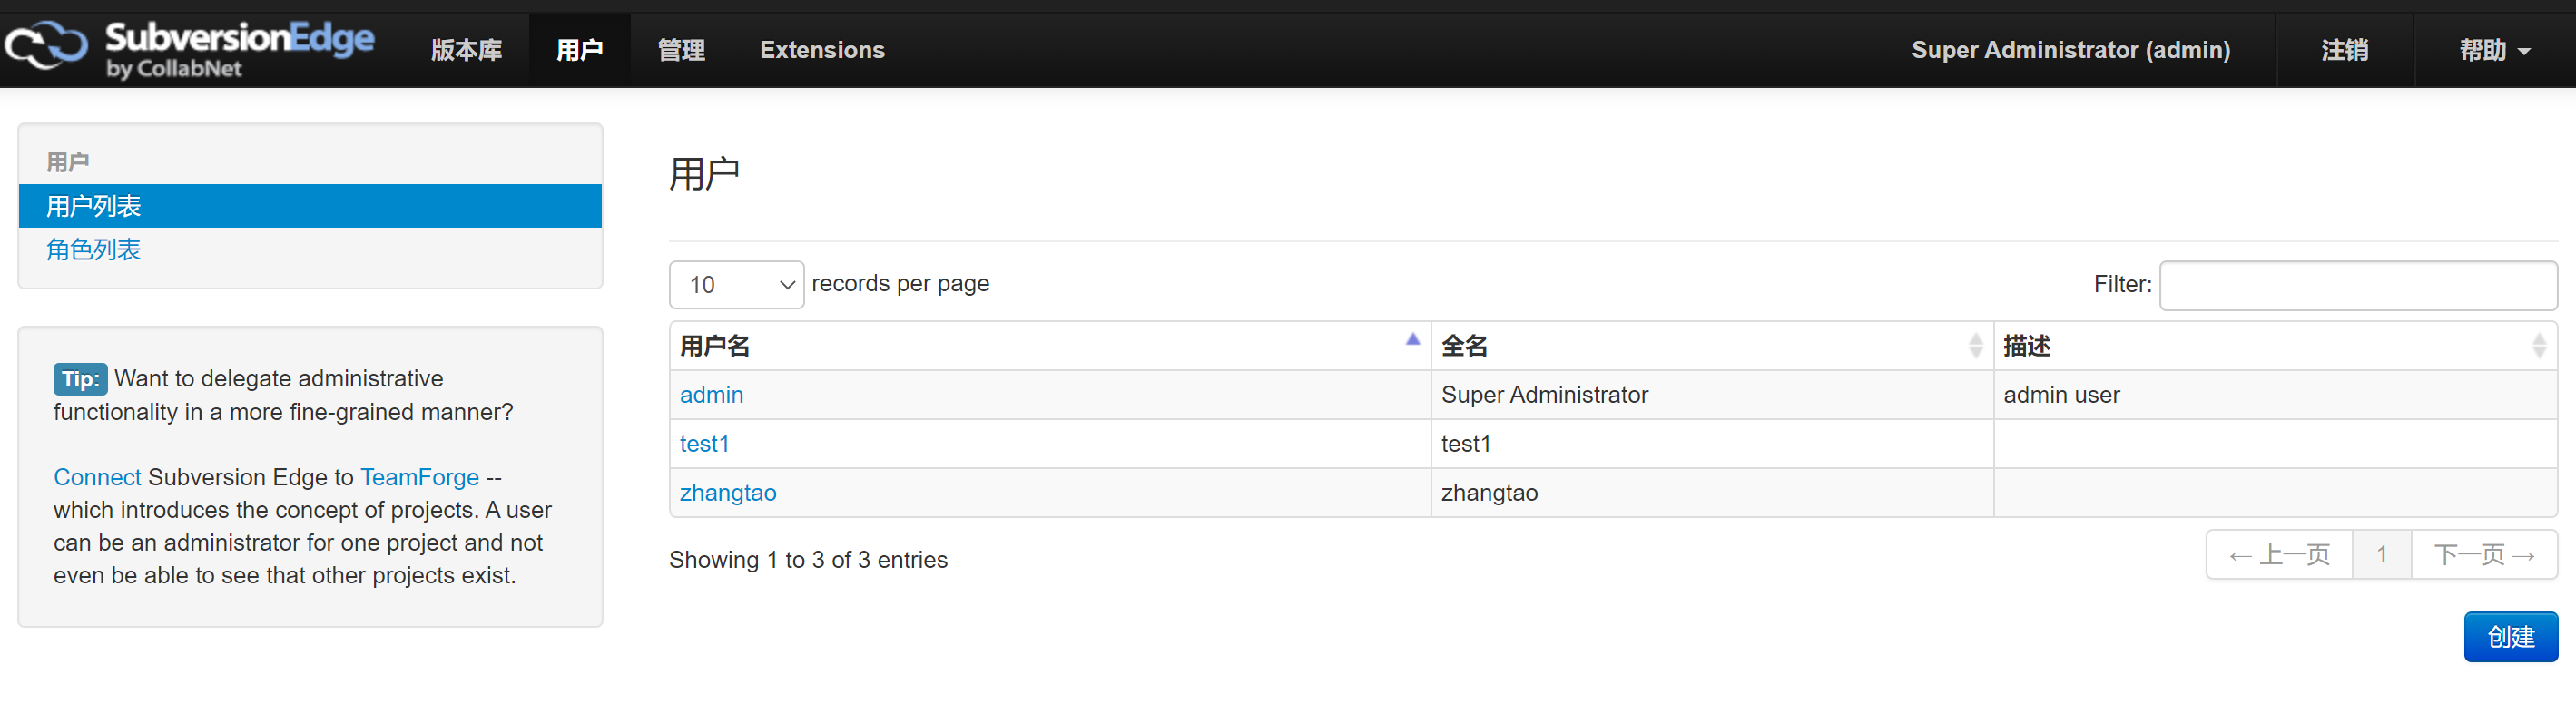Open the records per page dropdown
Viewport: 2576px width, 714px height.
coord(736,285)
